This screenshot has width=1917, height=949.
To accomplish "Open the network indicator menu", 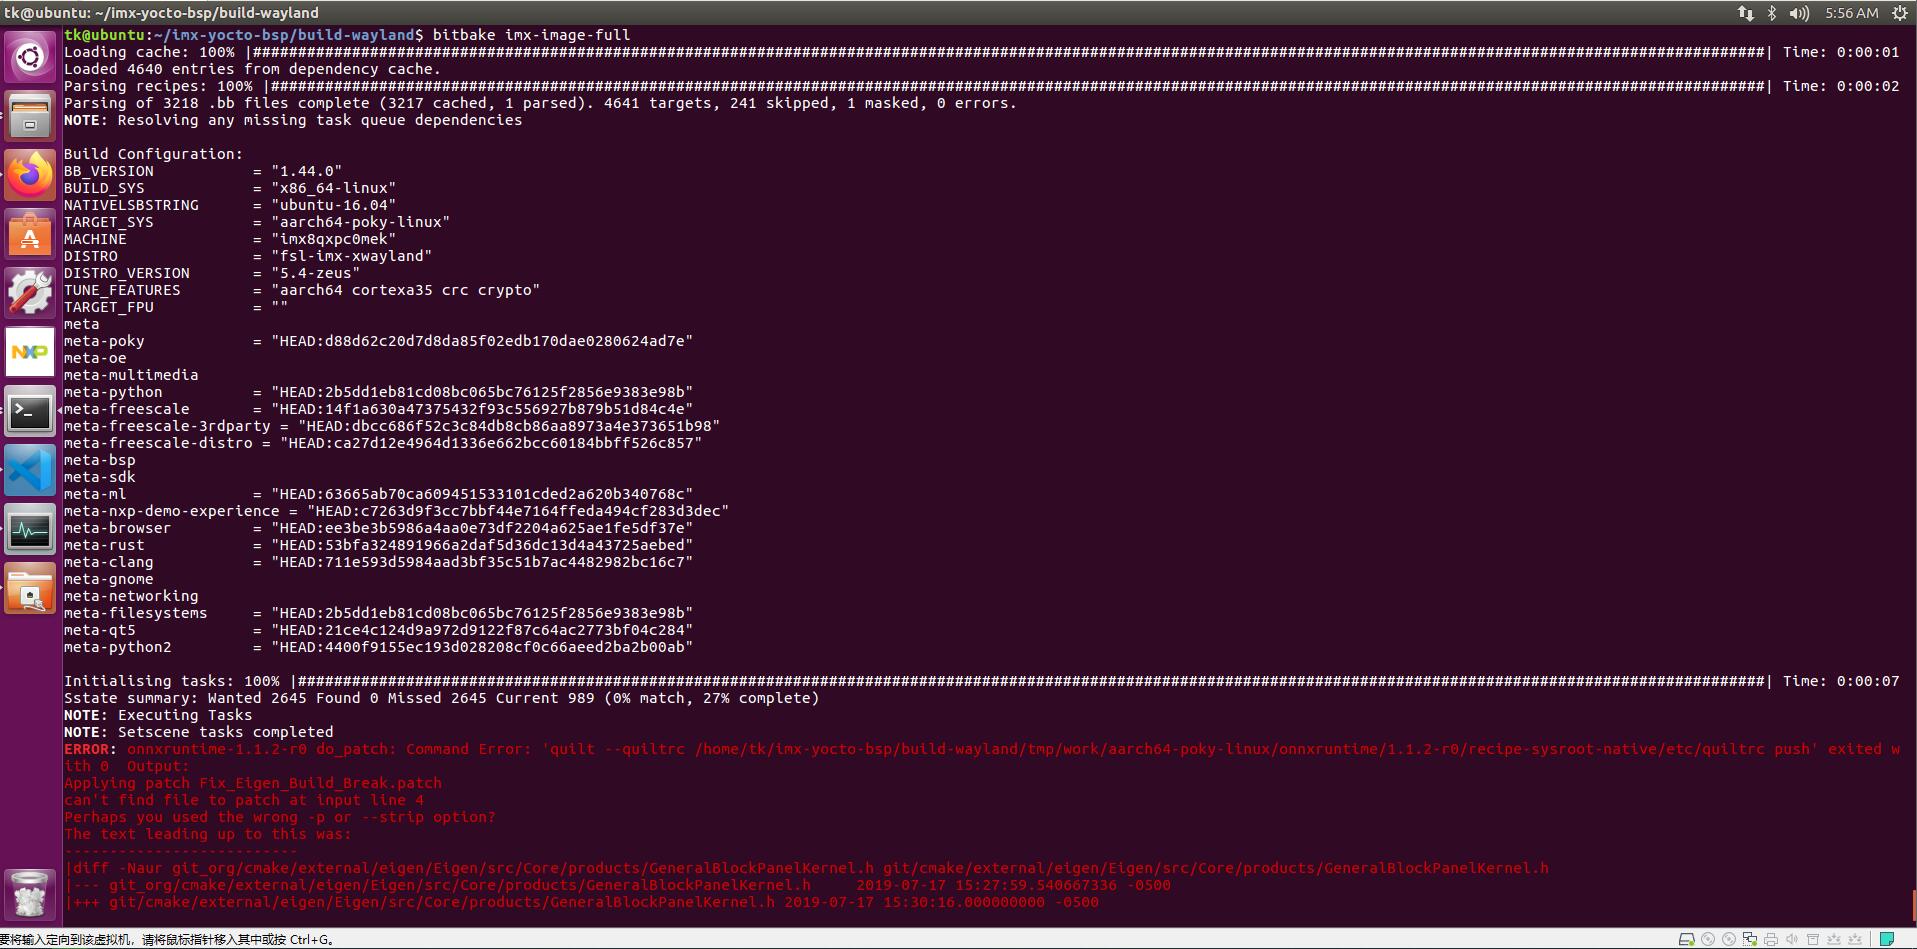I will click(x=1744, y=12).
